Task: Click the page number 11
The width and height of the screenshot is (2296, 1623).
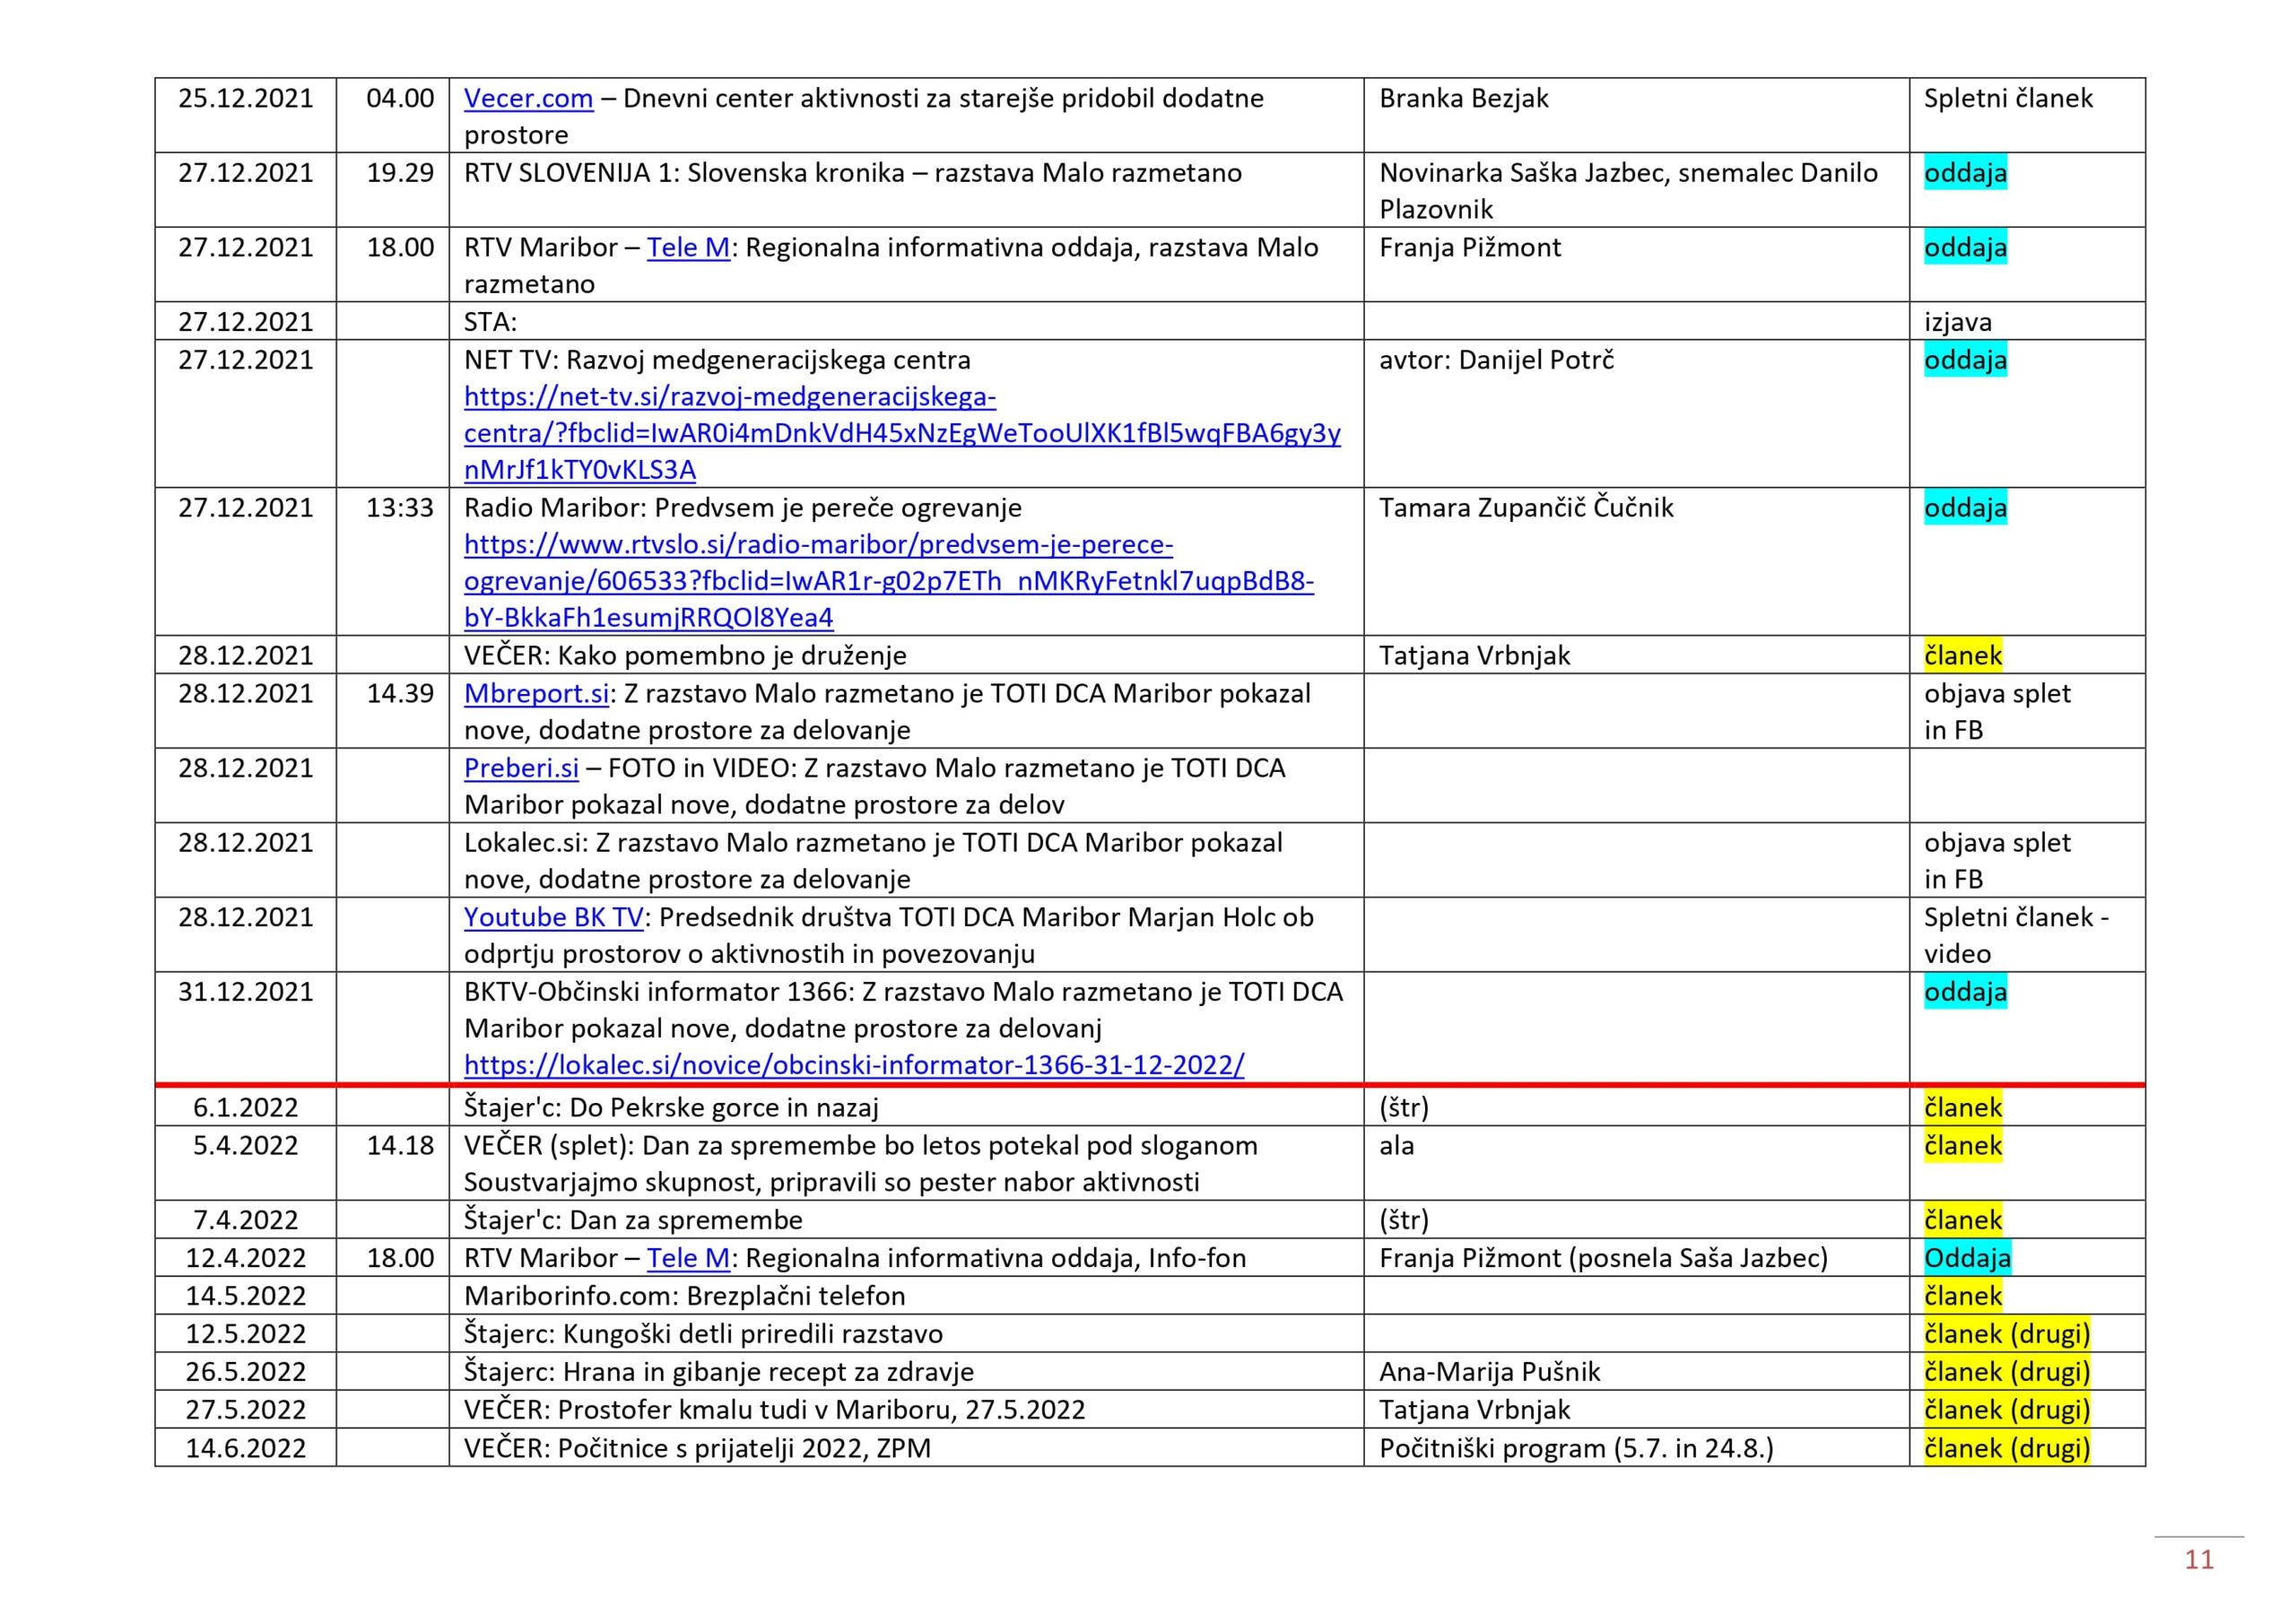Action: pyautogui.click(x=2198, y=1559)
